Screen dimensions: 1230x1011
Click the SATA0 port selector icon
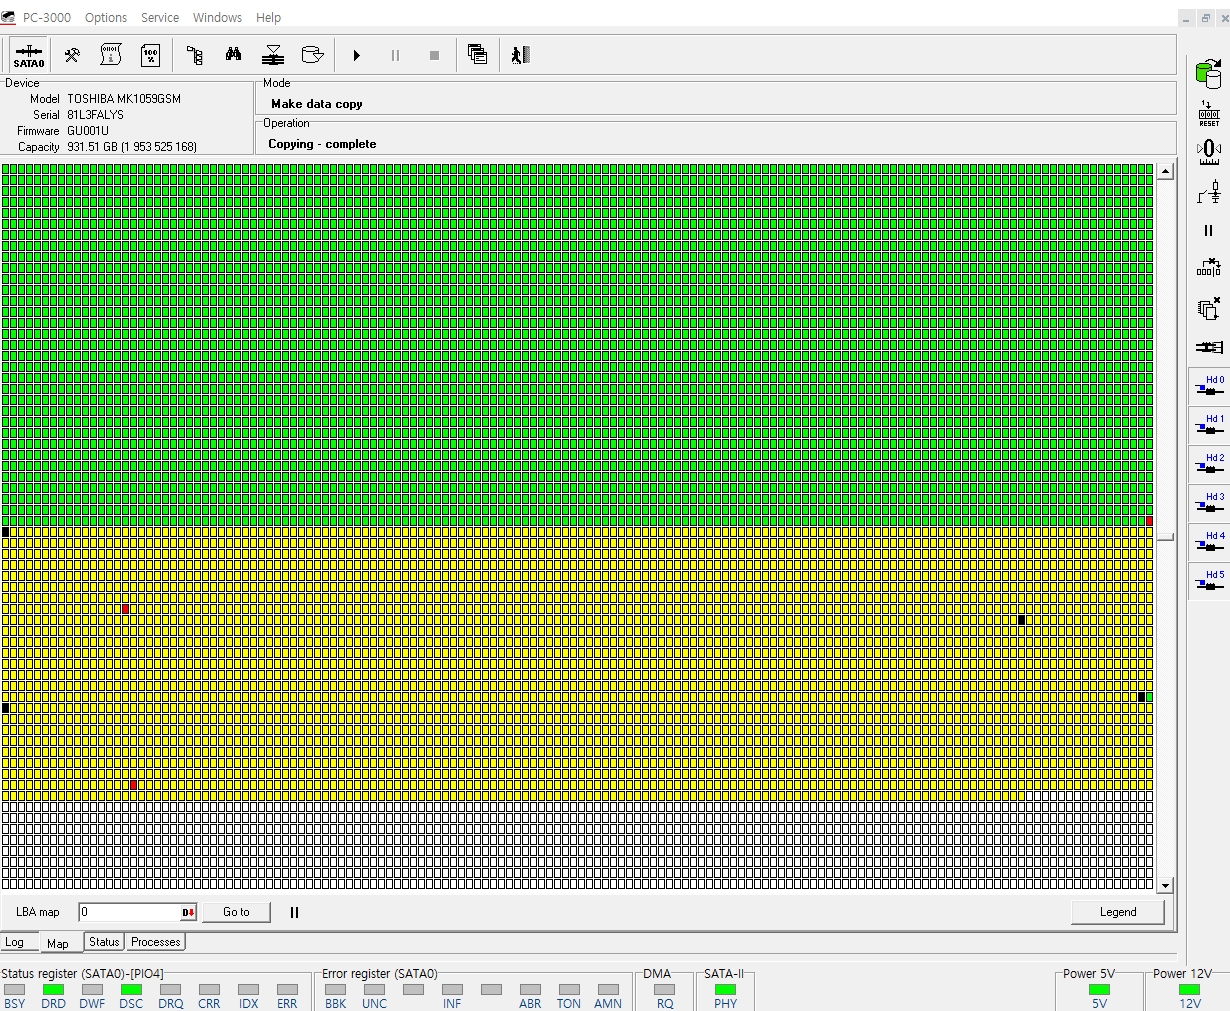[x=29, y=55]
